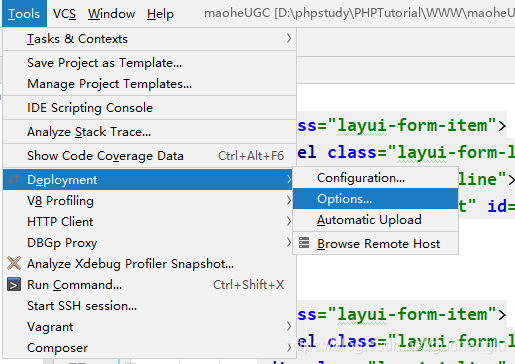The width and height of the screenshot is (515, 364).
Task: Expand the DBGp Proxy submenu arrow
Action: coord(289,242)
